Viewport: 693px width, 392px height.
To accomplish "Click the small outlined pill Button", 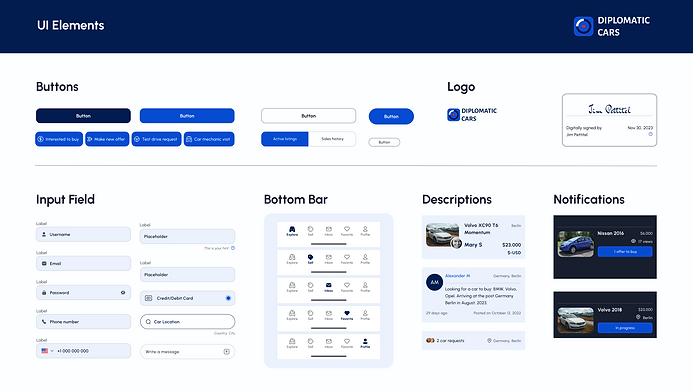I will click(x=384, y=142).
